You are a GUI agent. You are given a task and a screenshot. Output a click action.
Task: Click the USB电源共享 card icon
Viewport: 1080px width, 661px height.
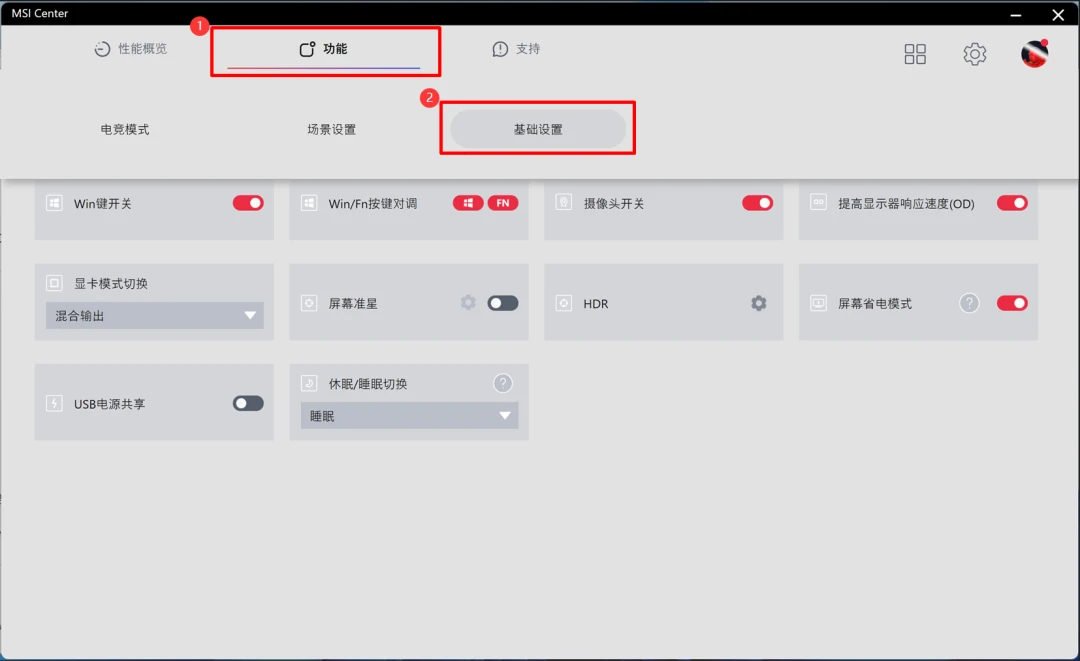tap(54, 403)
